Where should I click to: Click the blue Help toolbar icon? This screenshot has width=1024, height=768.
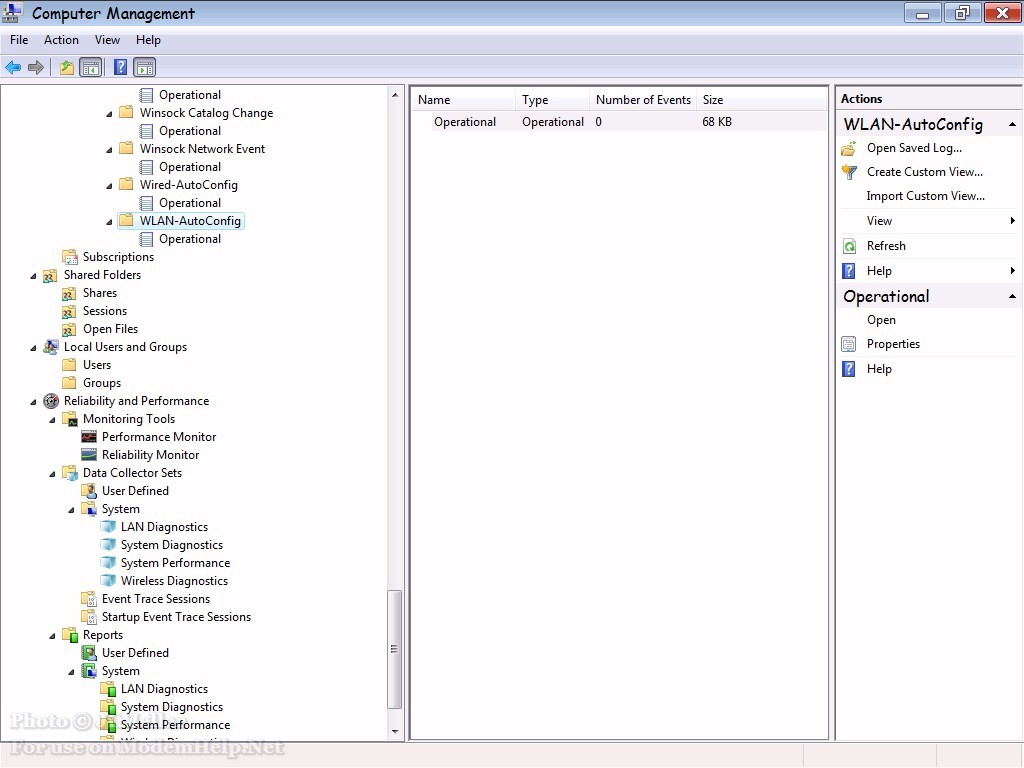(121, 67)
